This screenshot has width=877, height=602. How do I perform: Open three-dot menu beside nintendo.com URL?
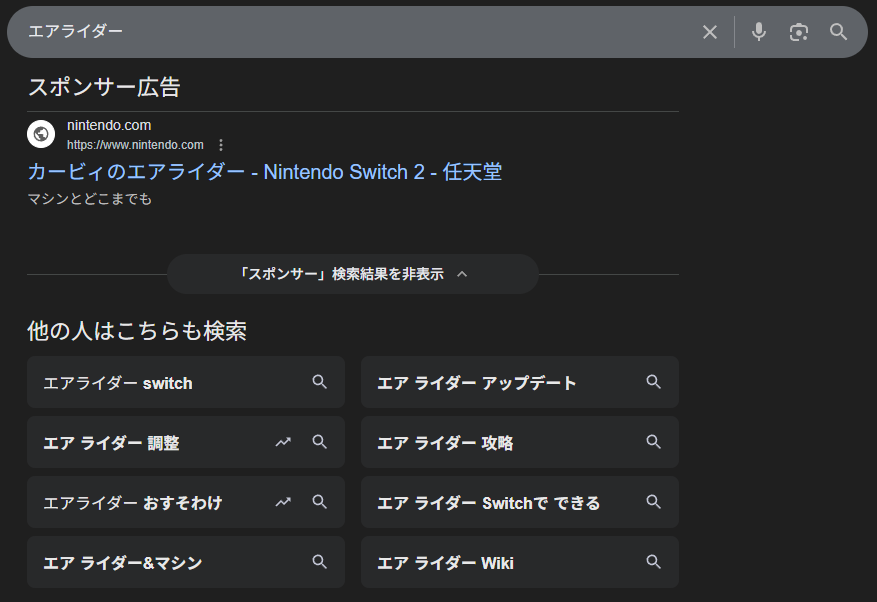point(221,145)
